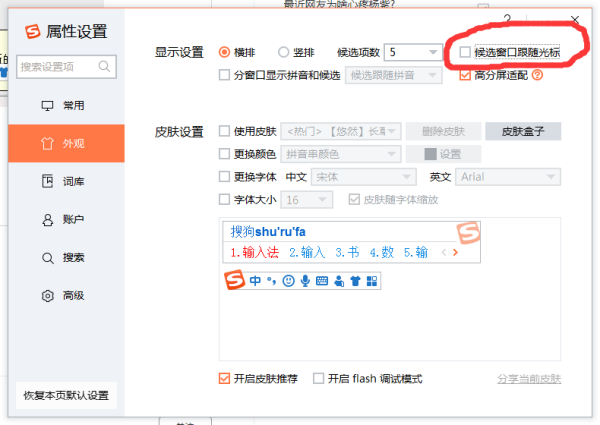
Task: Click the account person icon on preview toolbar
Action: tap(339, 281)
